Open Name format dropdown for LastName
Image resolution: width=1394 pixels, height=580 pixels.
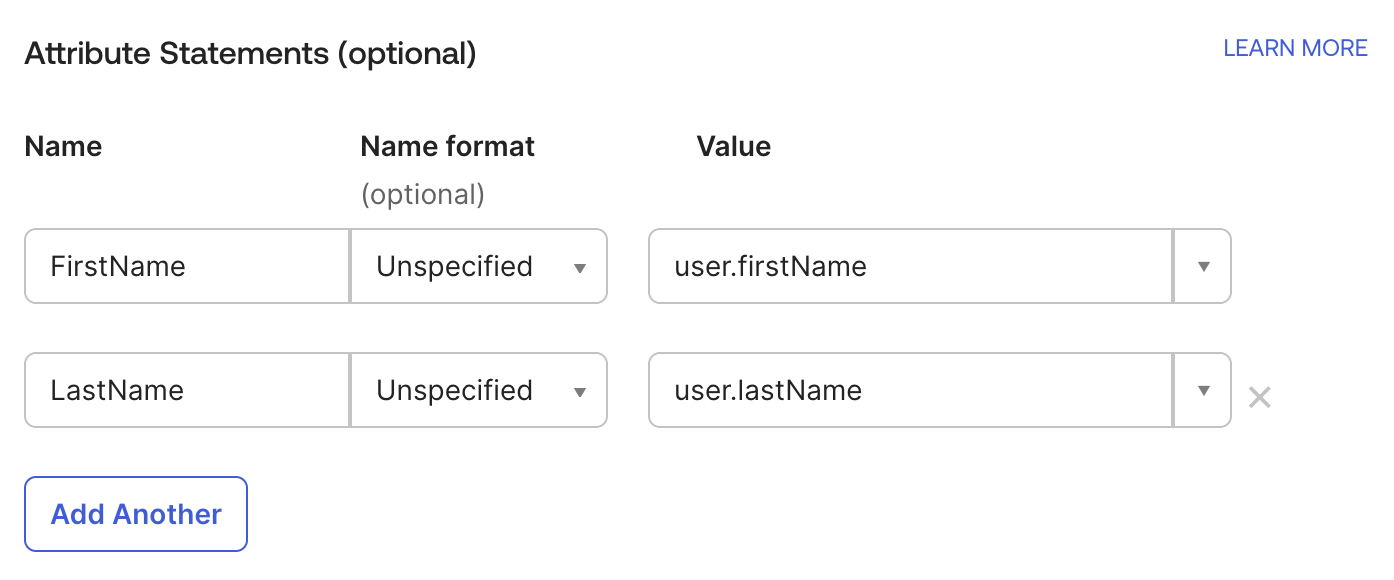point(478,390)
